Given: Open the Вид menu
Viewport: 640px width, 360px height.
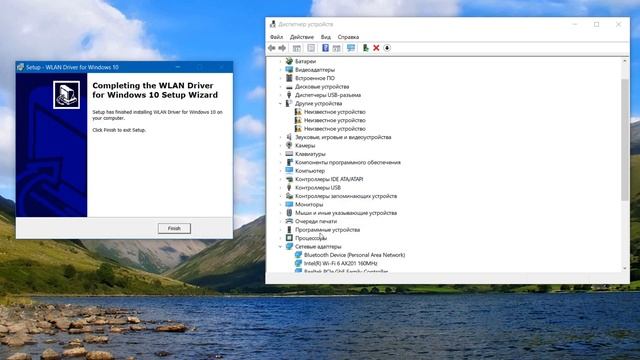Looking at the screenshot, I should point(326,37).
